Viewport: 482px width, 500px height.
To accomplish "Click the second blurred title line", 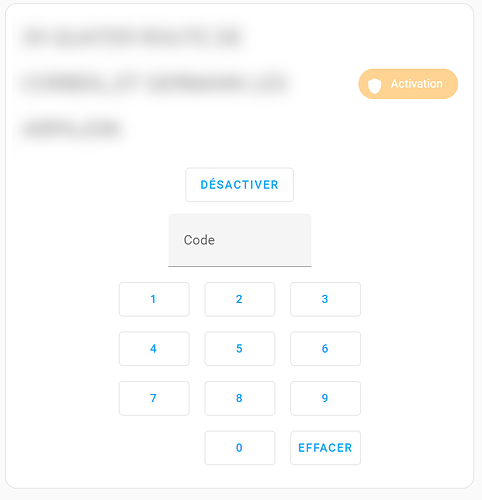I will (x=156, y=83).
